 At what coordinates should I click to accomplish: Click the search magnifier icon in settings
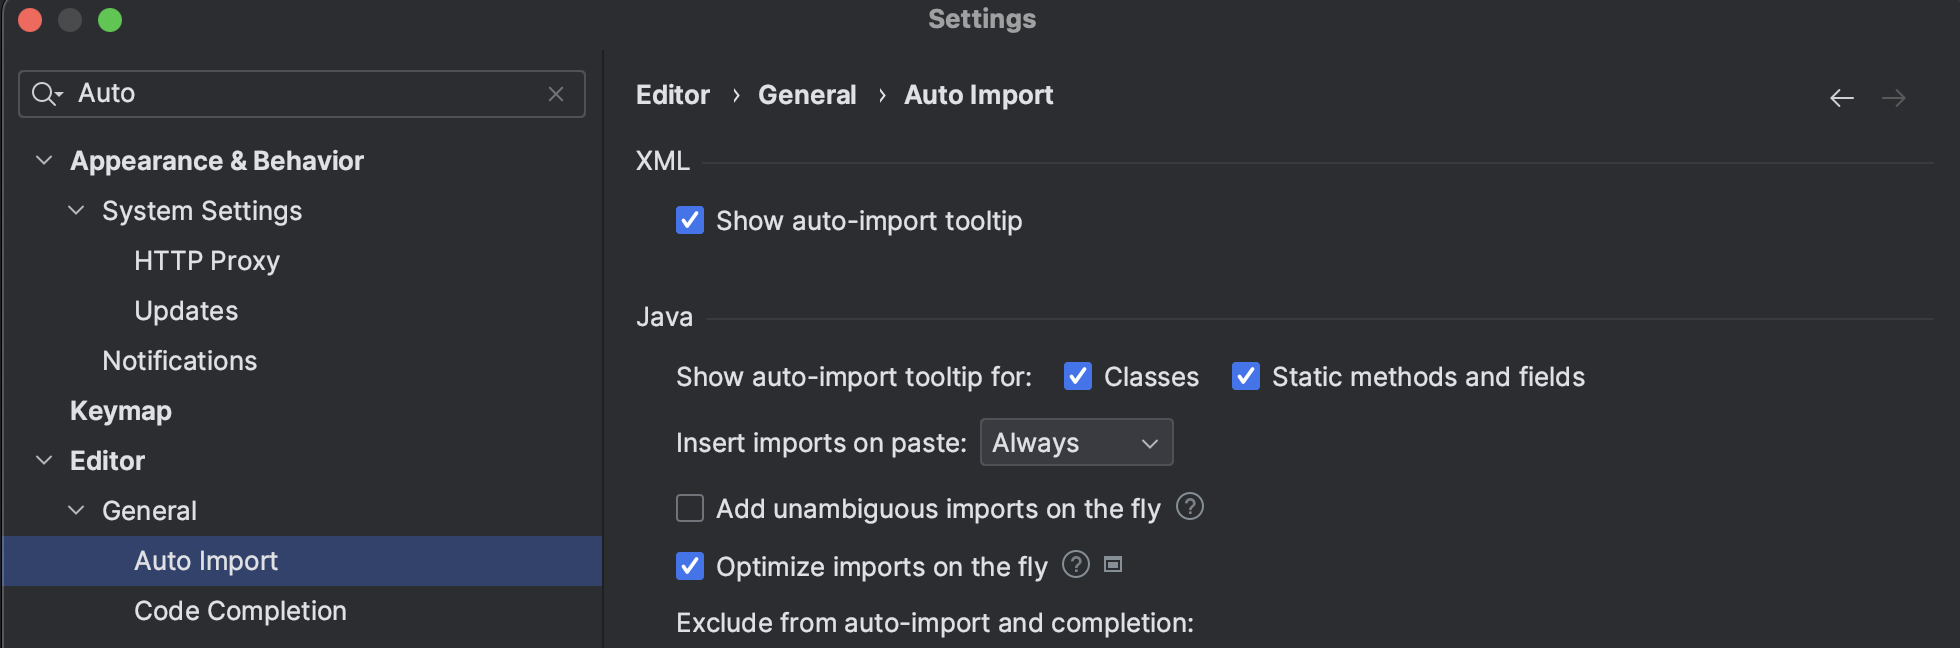[44, 94]
